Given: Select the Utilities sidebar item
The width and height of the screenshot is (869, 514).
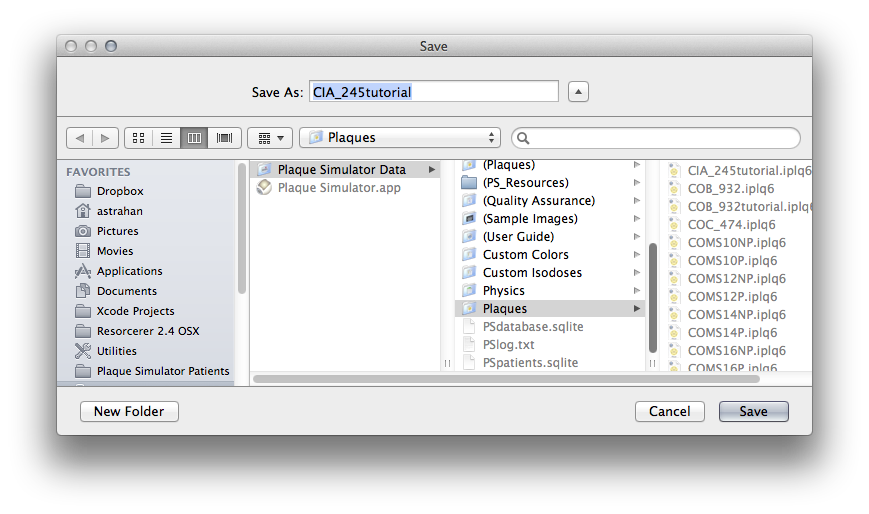Looking at the screenshot, I should point(117,351).
